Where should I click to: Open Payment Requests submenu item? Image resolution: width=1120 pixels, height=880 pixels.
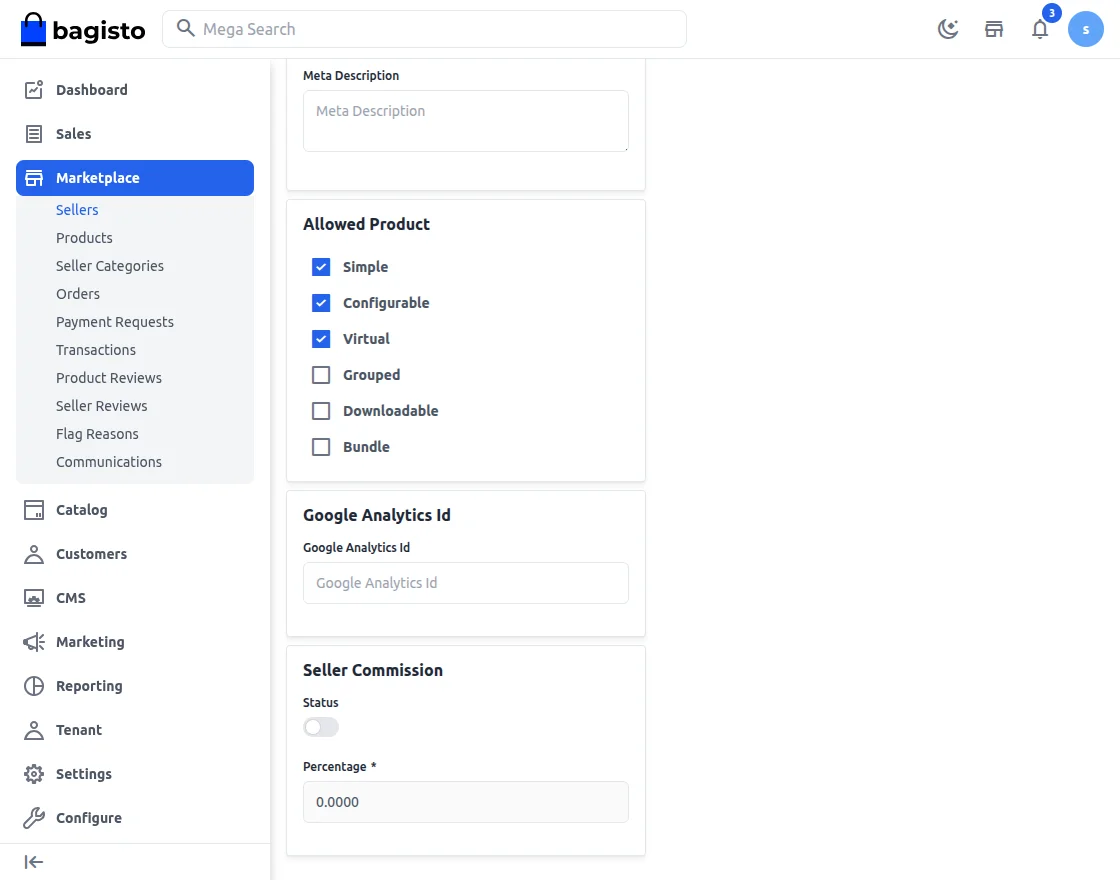pyautogui.click(x=115, y=322)
